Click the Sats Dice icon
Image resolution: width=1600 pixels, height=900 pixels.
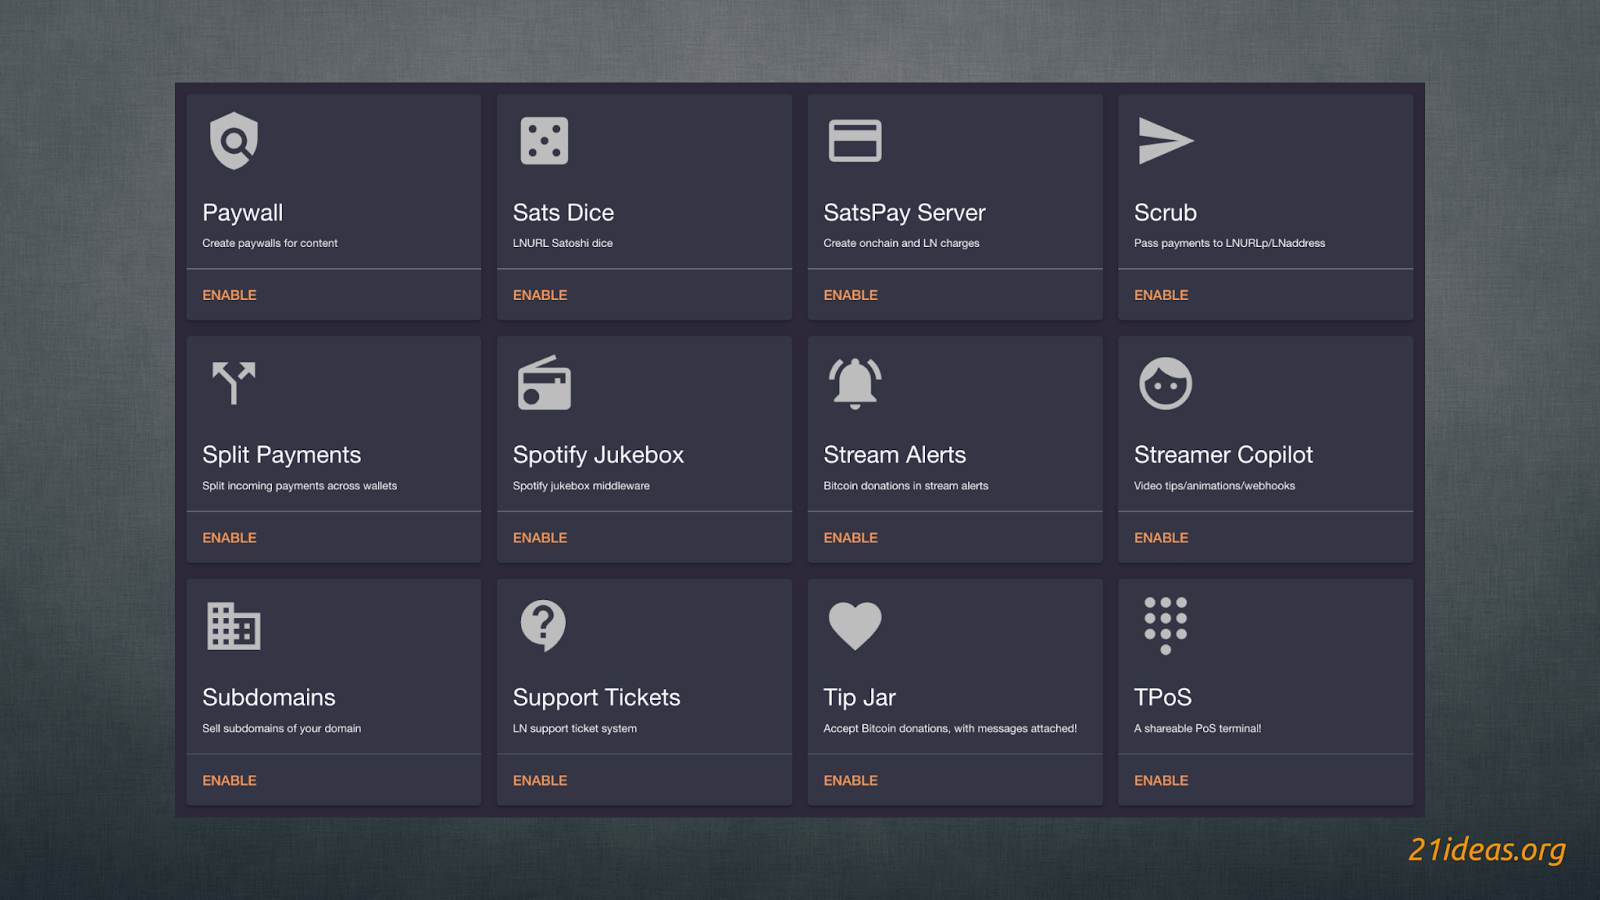point(544,141)
